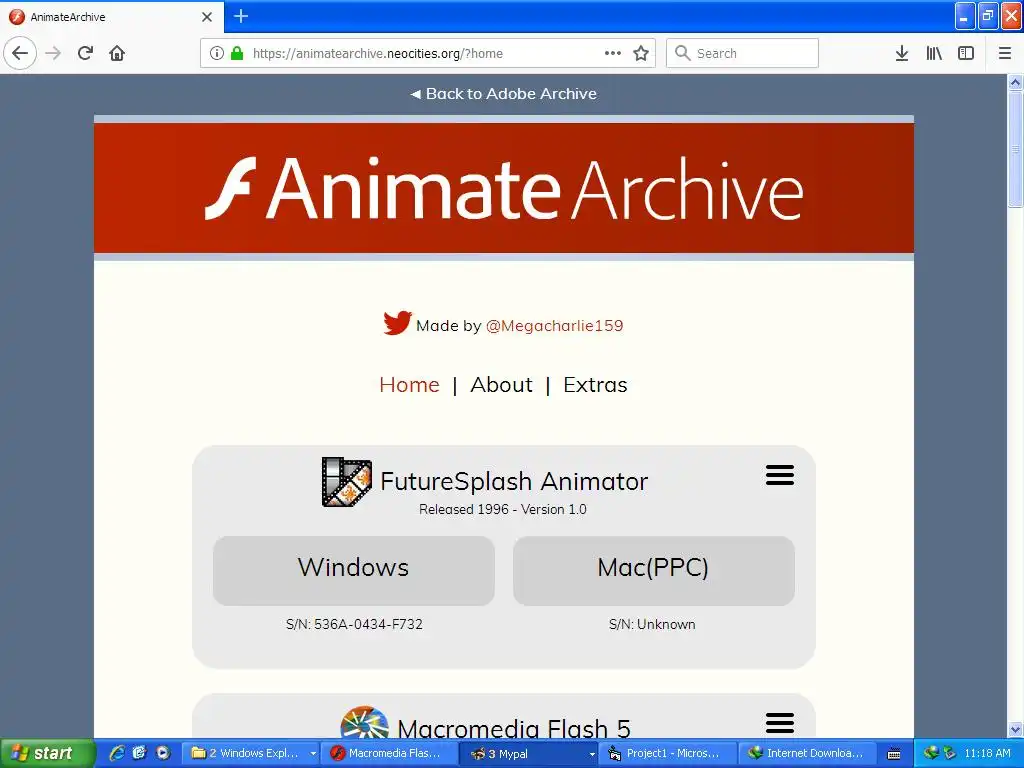Click the Flash logo in the banner
Screen dimensions: 1024x768
coord(231,188)
